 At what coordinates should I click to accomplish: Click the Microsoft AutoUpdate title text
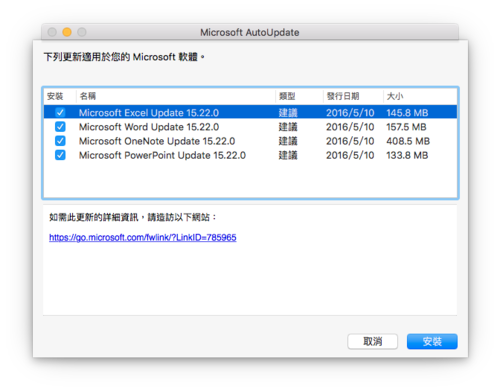(x=250, y=32)
